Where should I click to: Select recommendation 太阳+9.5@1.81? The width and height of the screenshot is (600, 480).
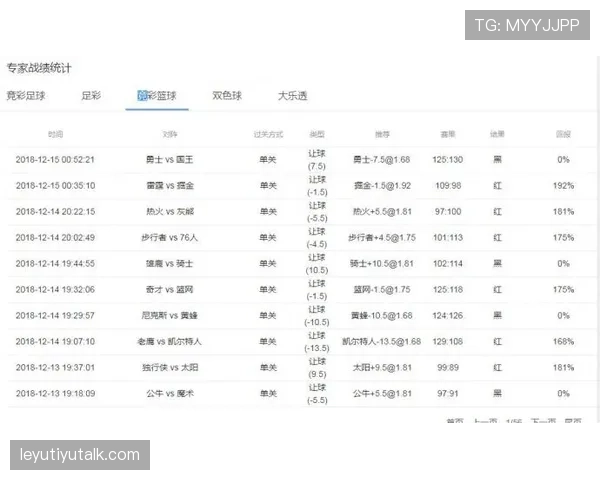(382, 367)
